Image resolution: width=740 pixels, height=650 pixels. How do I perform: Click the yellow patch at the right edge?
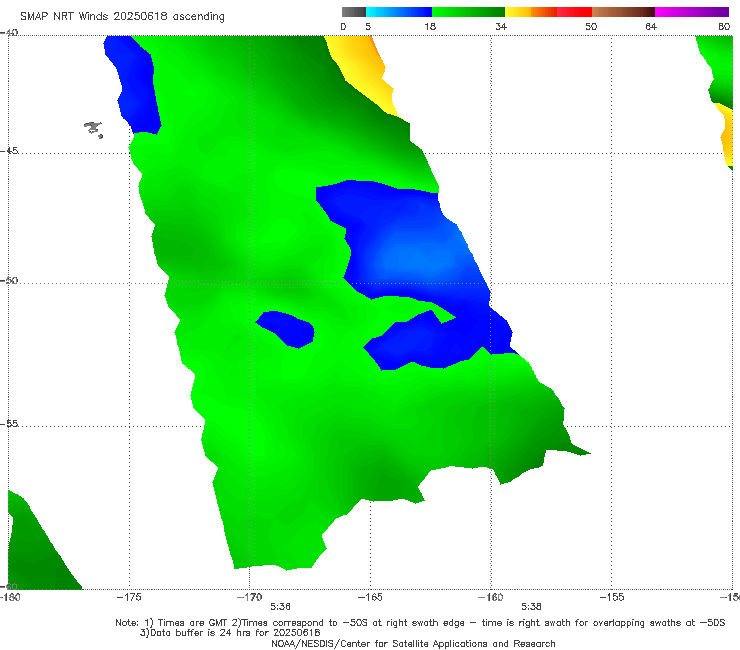[x=727, y=135]
